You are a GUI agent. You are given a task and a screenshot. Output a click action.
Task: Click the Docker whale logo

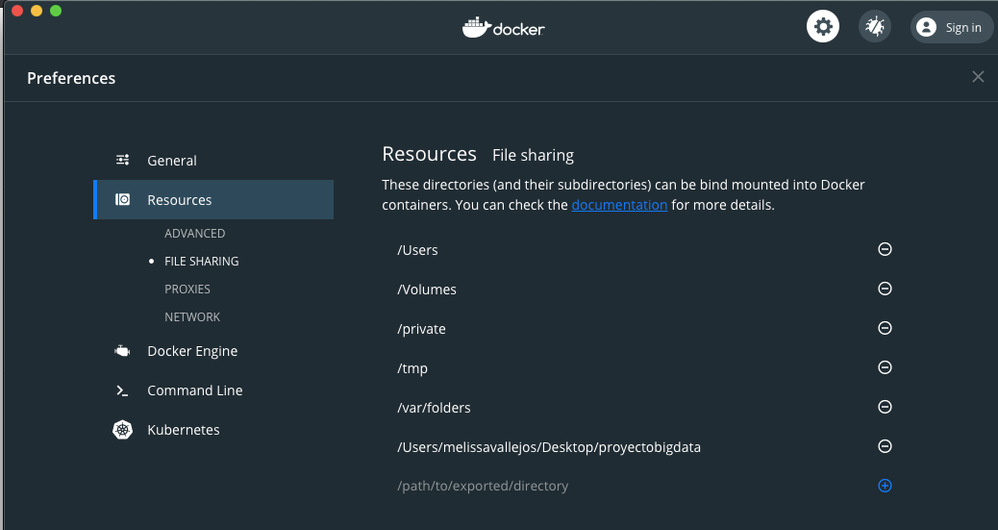pyautogui.click(x=503, y=28)
